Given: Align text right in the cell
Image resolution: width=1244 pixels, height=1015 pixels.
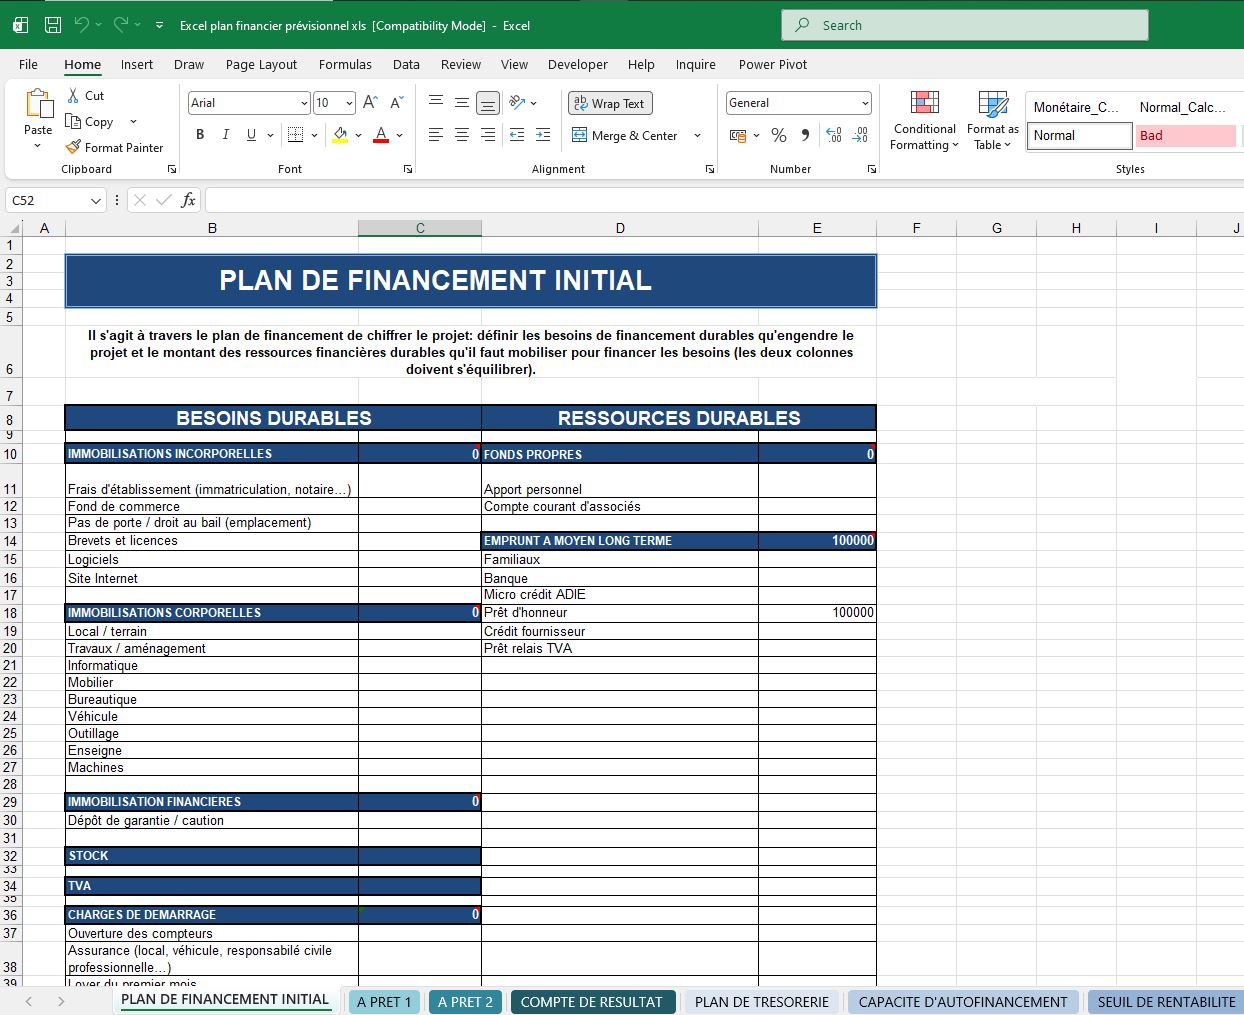Looking at the screenshot, I should (x=488, y=135).
